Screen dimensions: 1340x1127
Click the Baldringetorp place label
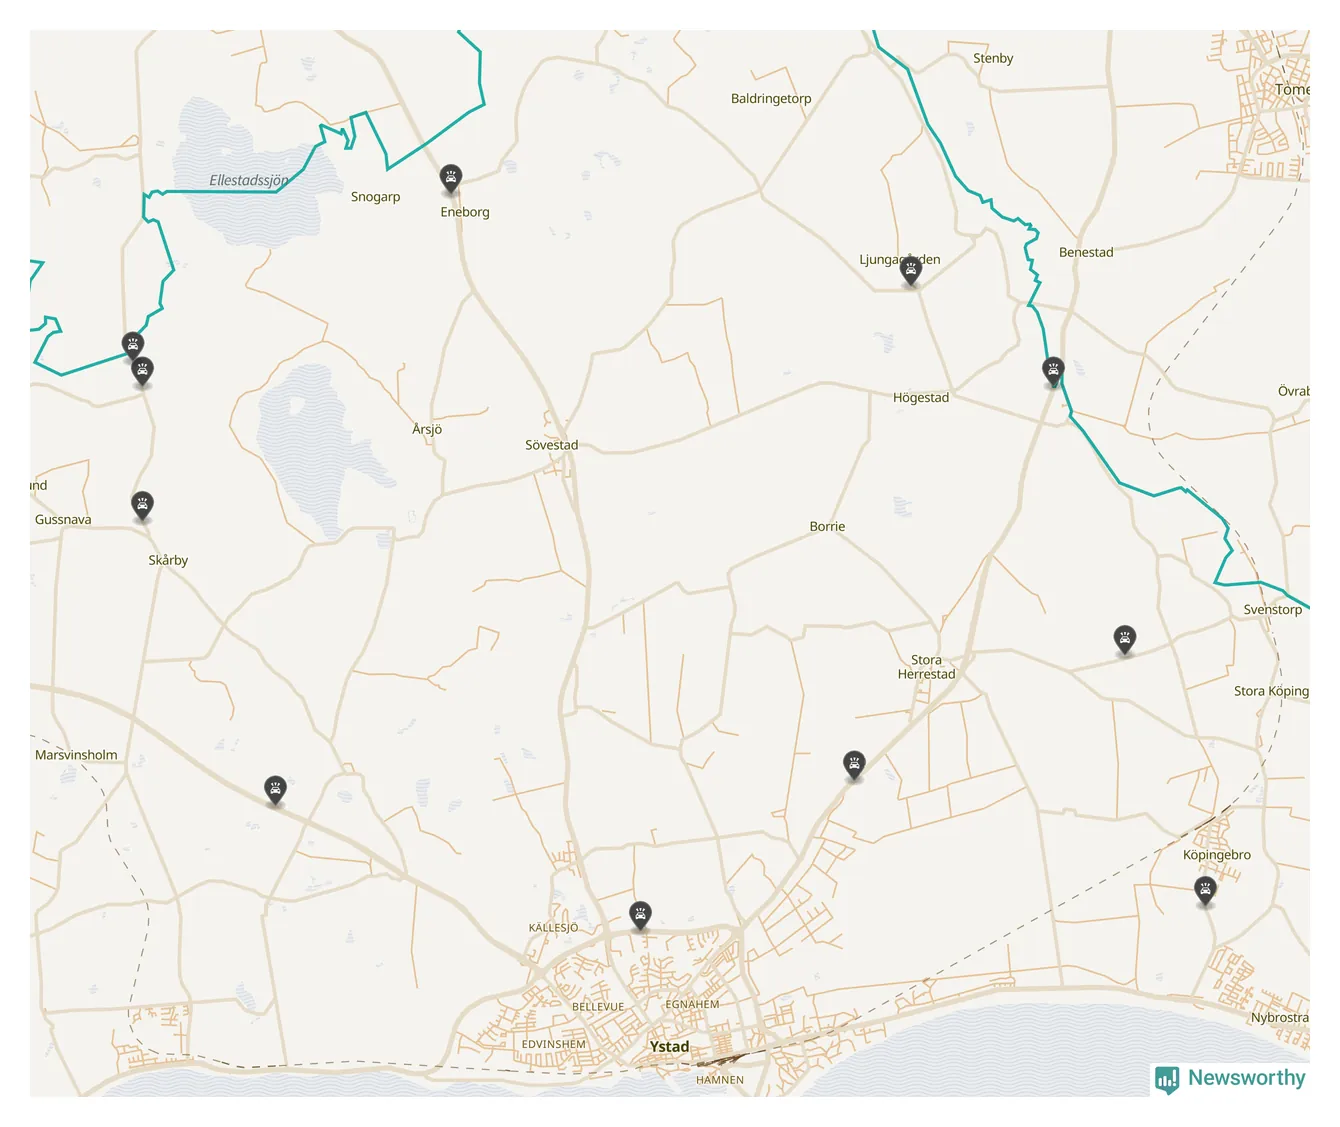coord(771,98)
